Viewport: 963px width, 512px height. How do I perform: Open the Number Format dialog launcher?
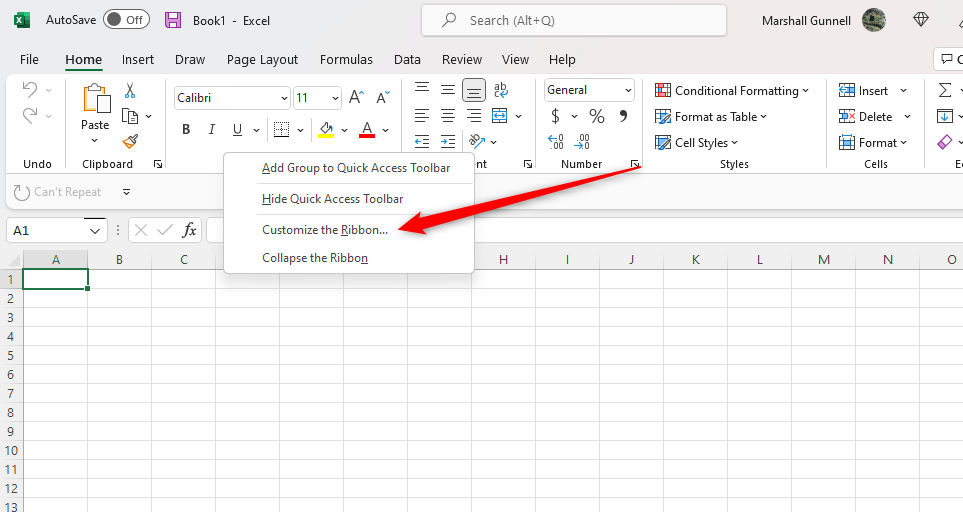(634, 164)
